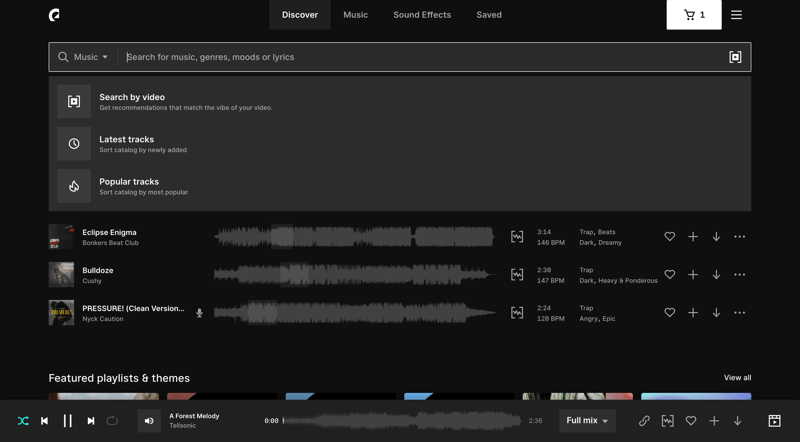Seek in the player bar waveform
The width and height of the screenshot is (800, 442).
tap(402, 421)
